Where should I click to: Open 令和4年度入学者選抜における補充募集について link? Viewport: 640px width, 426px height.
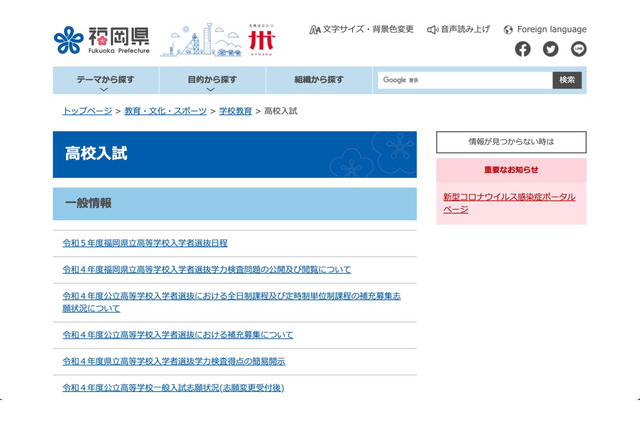pyautogui.click(x=178, y=335)
